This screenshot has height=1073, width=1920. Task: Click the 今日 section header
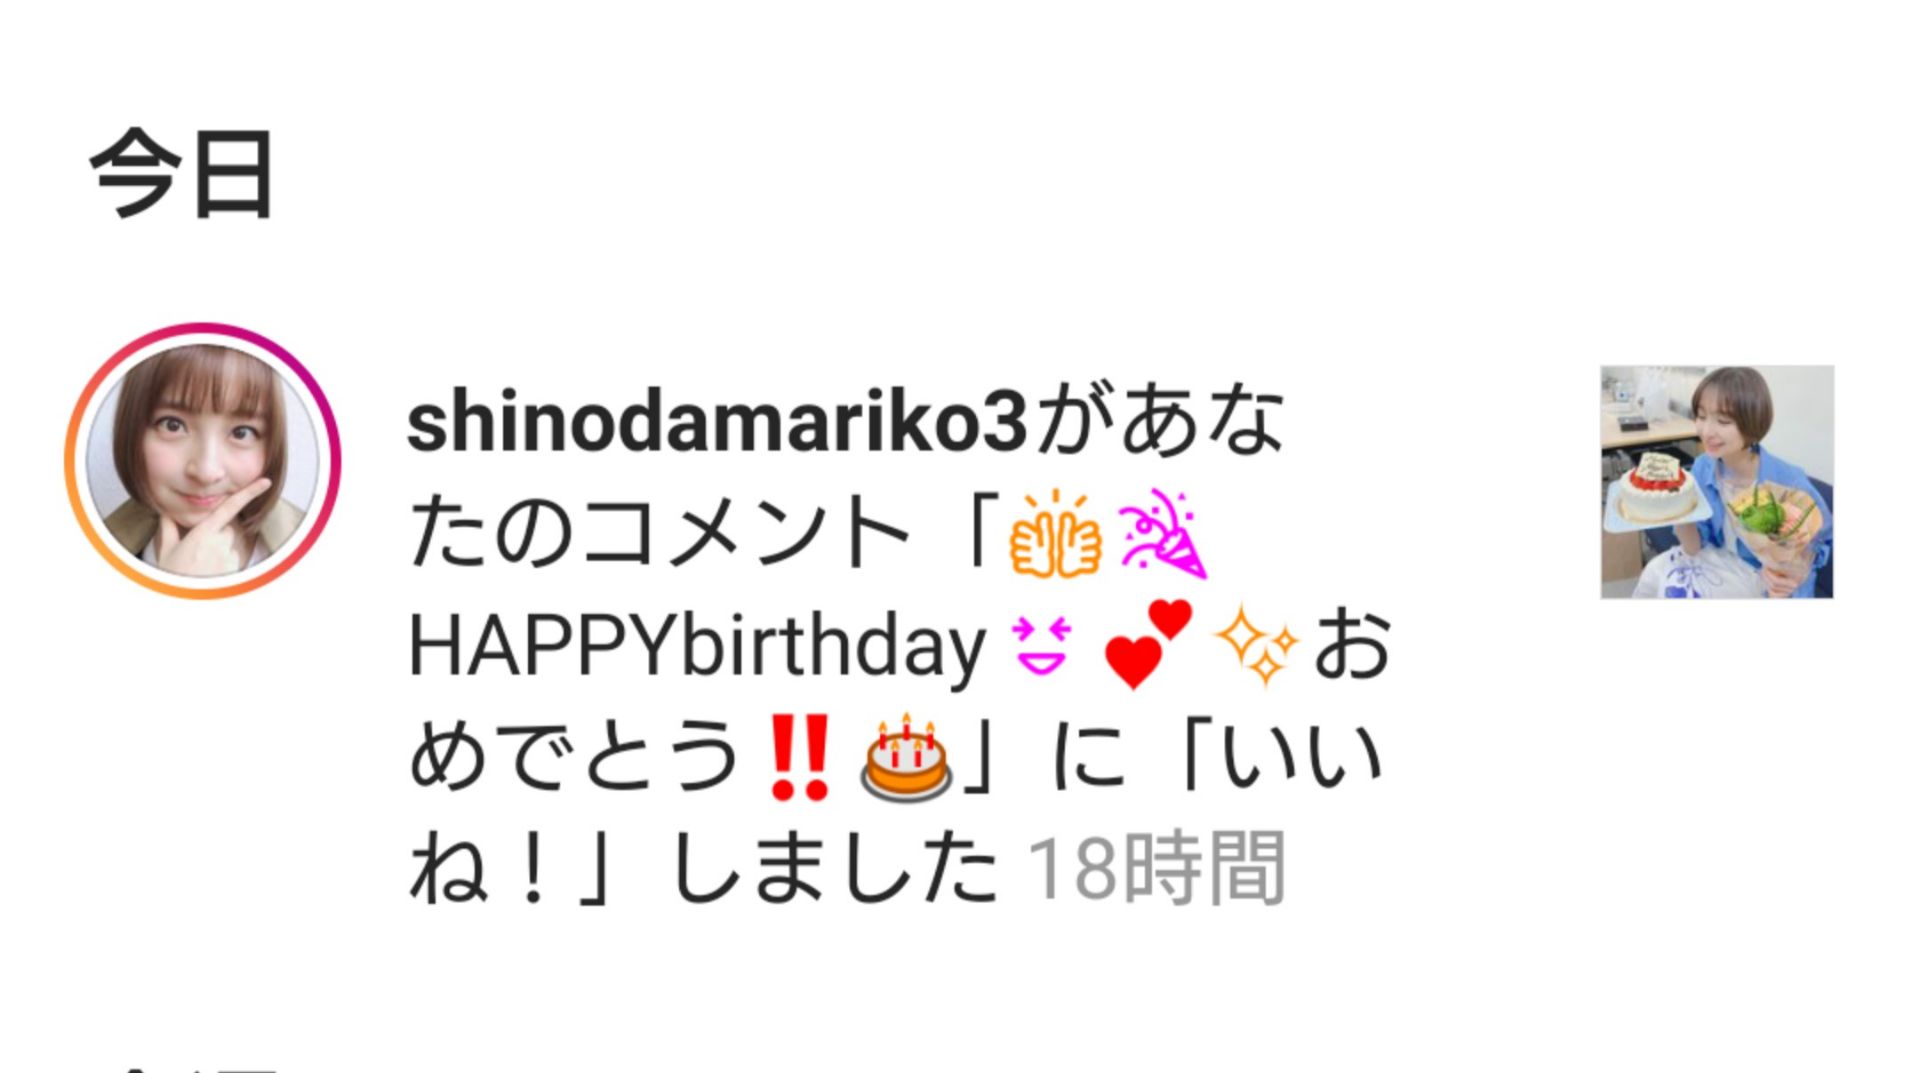click(x=182, y=174)
